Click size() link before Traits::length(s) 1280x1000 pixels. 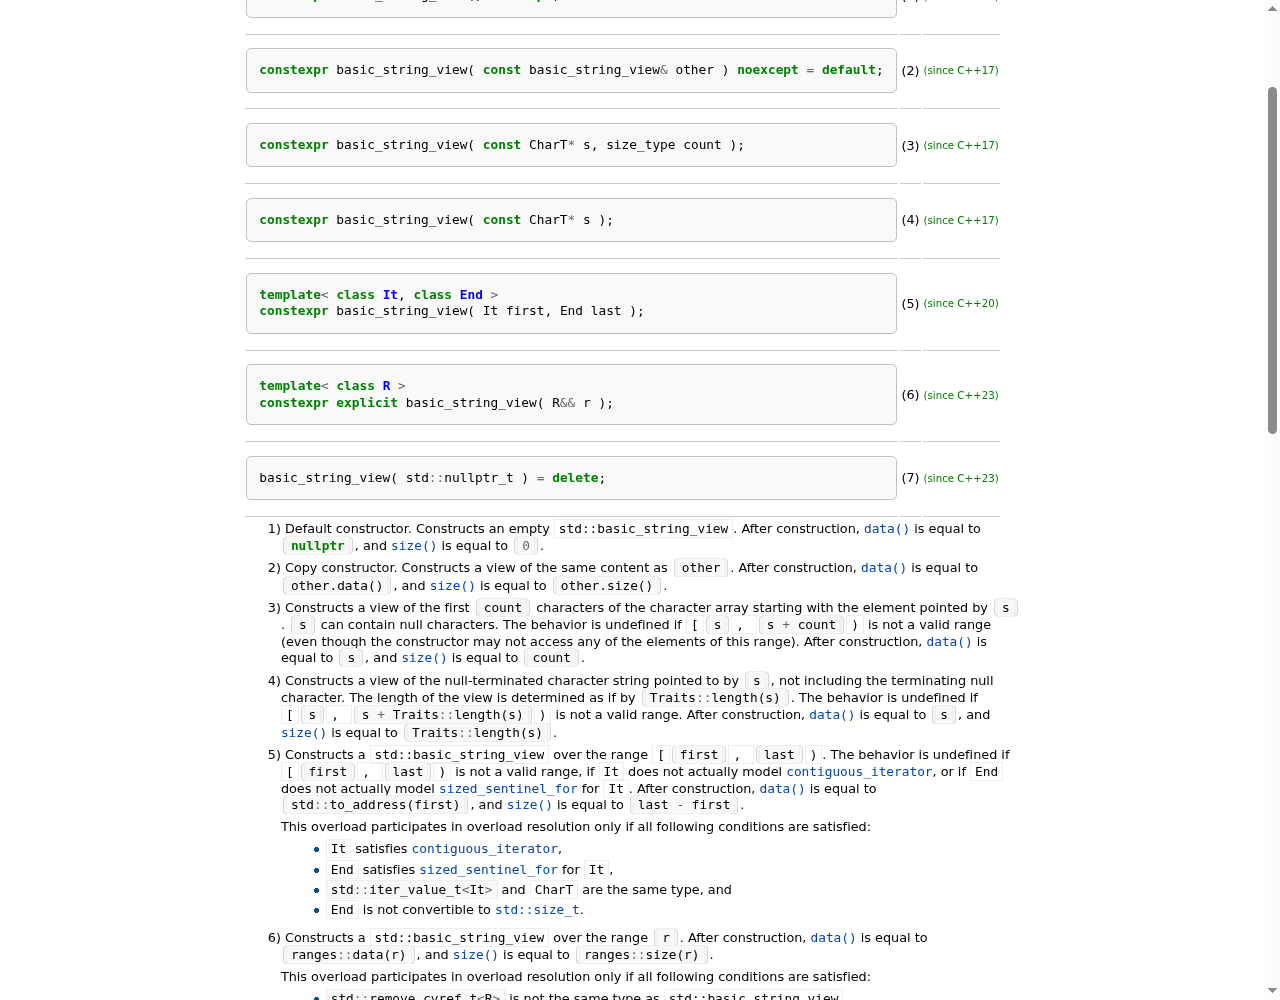click(x=304, y=733)
